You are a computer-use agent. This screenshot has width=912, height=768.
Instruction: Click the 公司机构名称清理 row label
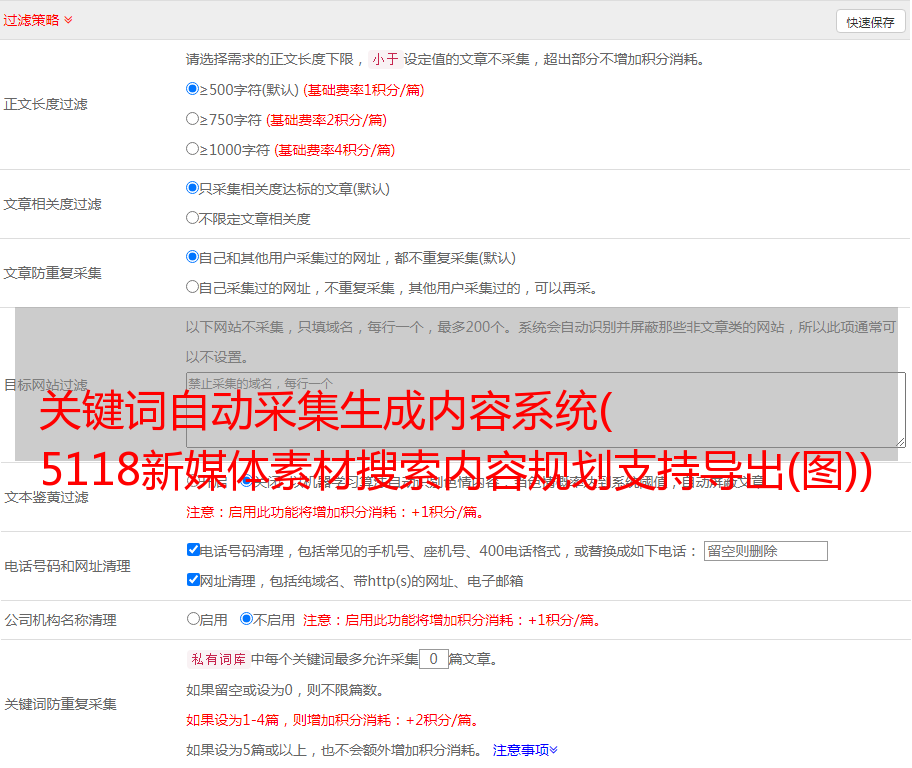(60, 620)
